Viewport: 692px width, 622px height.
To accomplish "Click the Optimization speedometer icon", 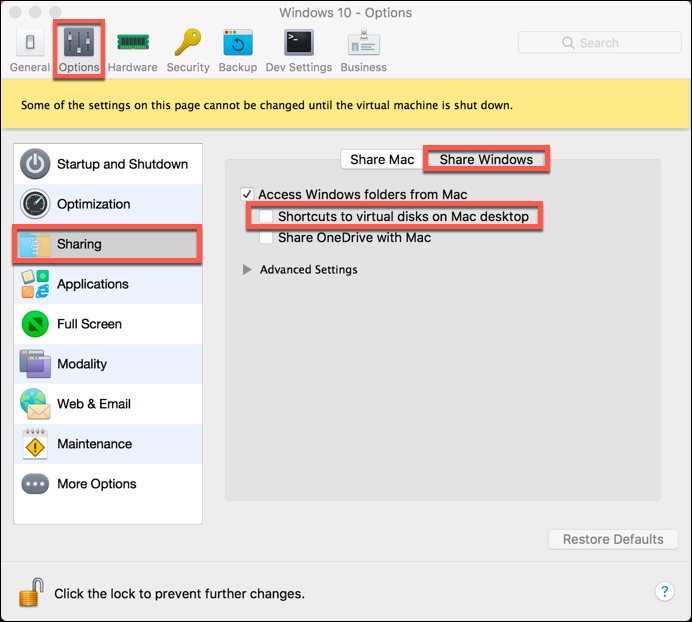I will pos(35,204).
